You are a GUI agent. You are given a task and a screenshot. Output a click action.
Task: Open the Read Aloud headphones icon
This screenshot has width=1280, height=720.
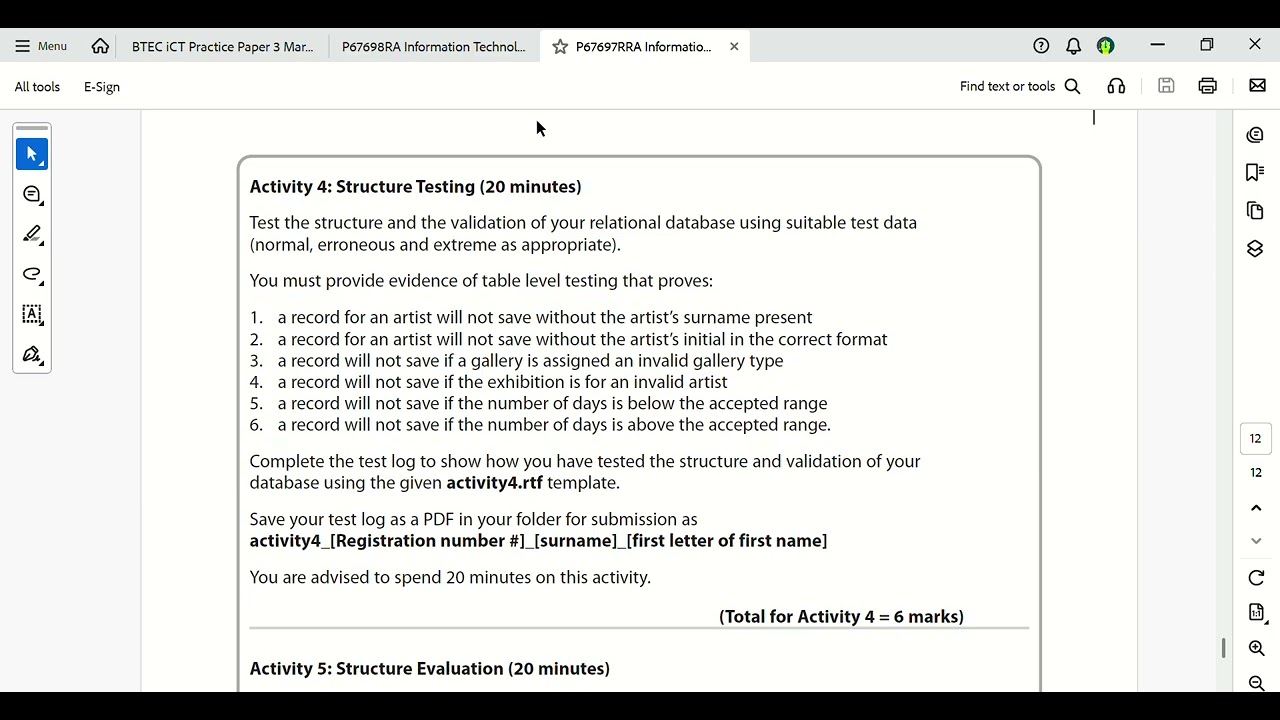(x=1116, y=86)
